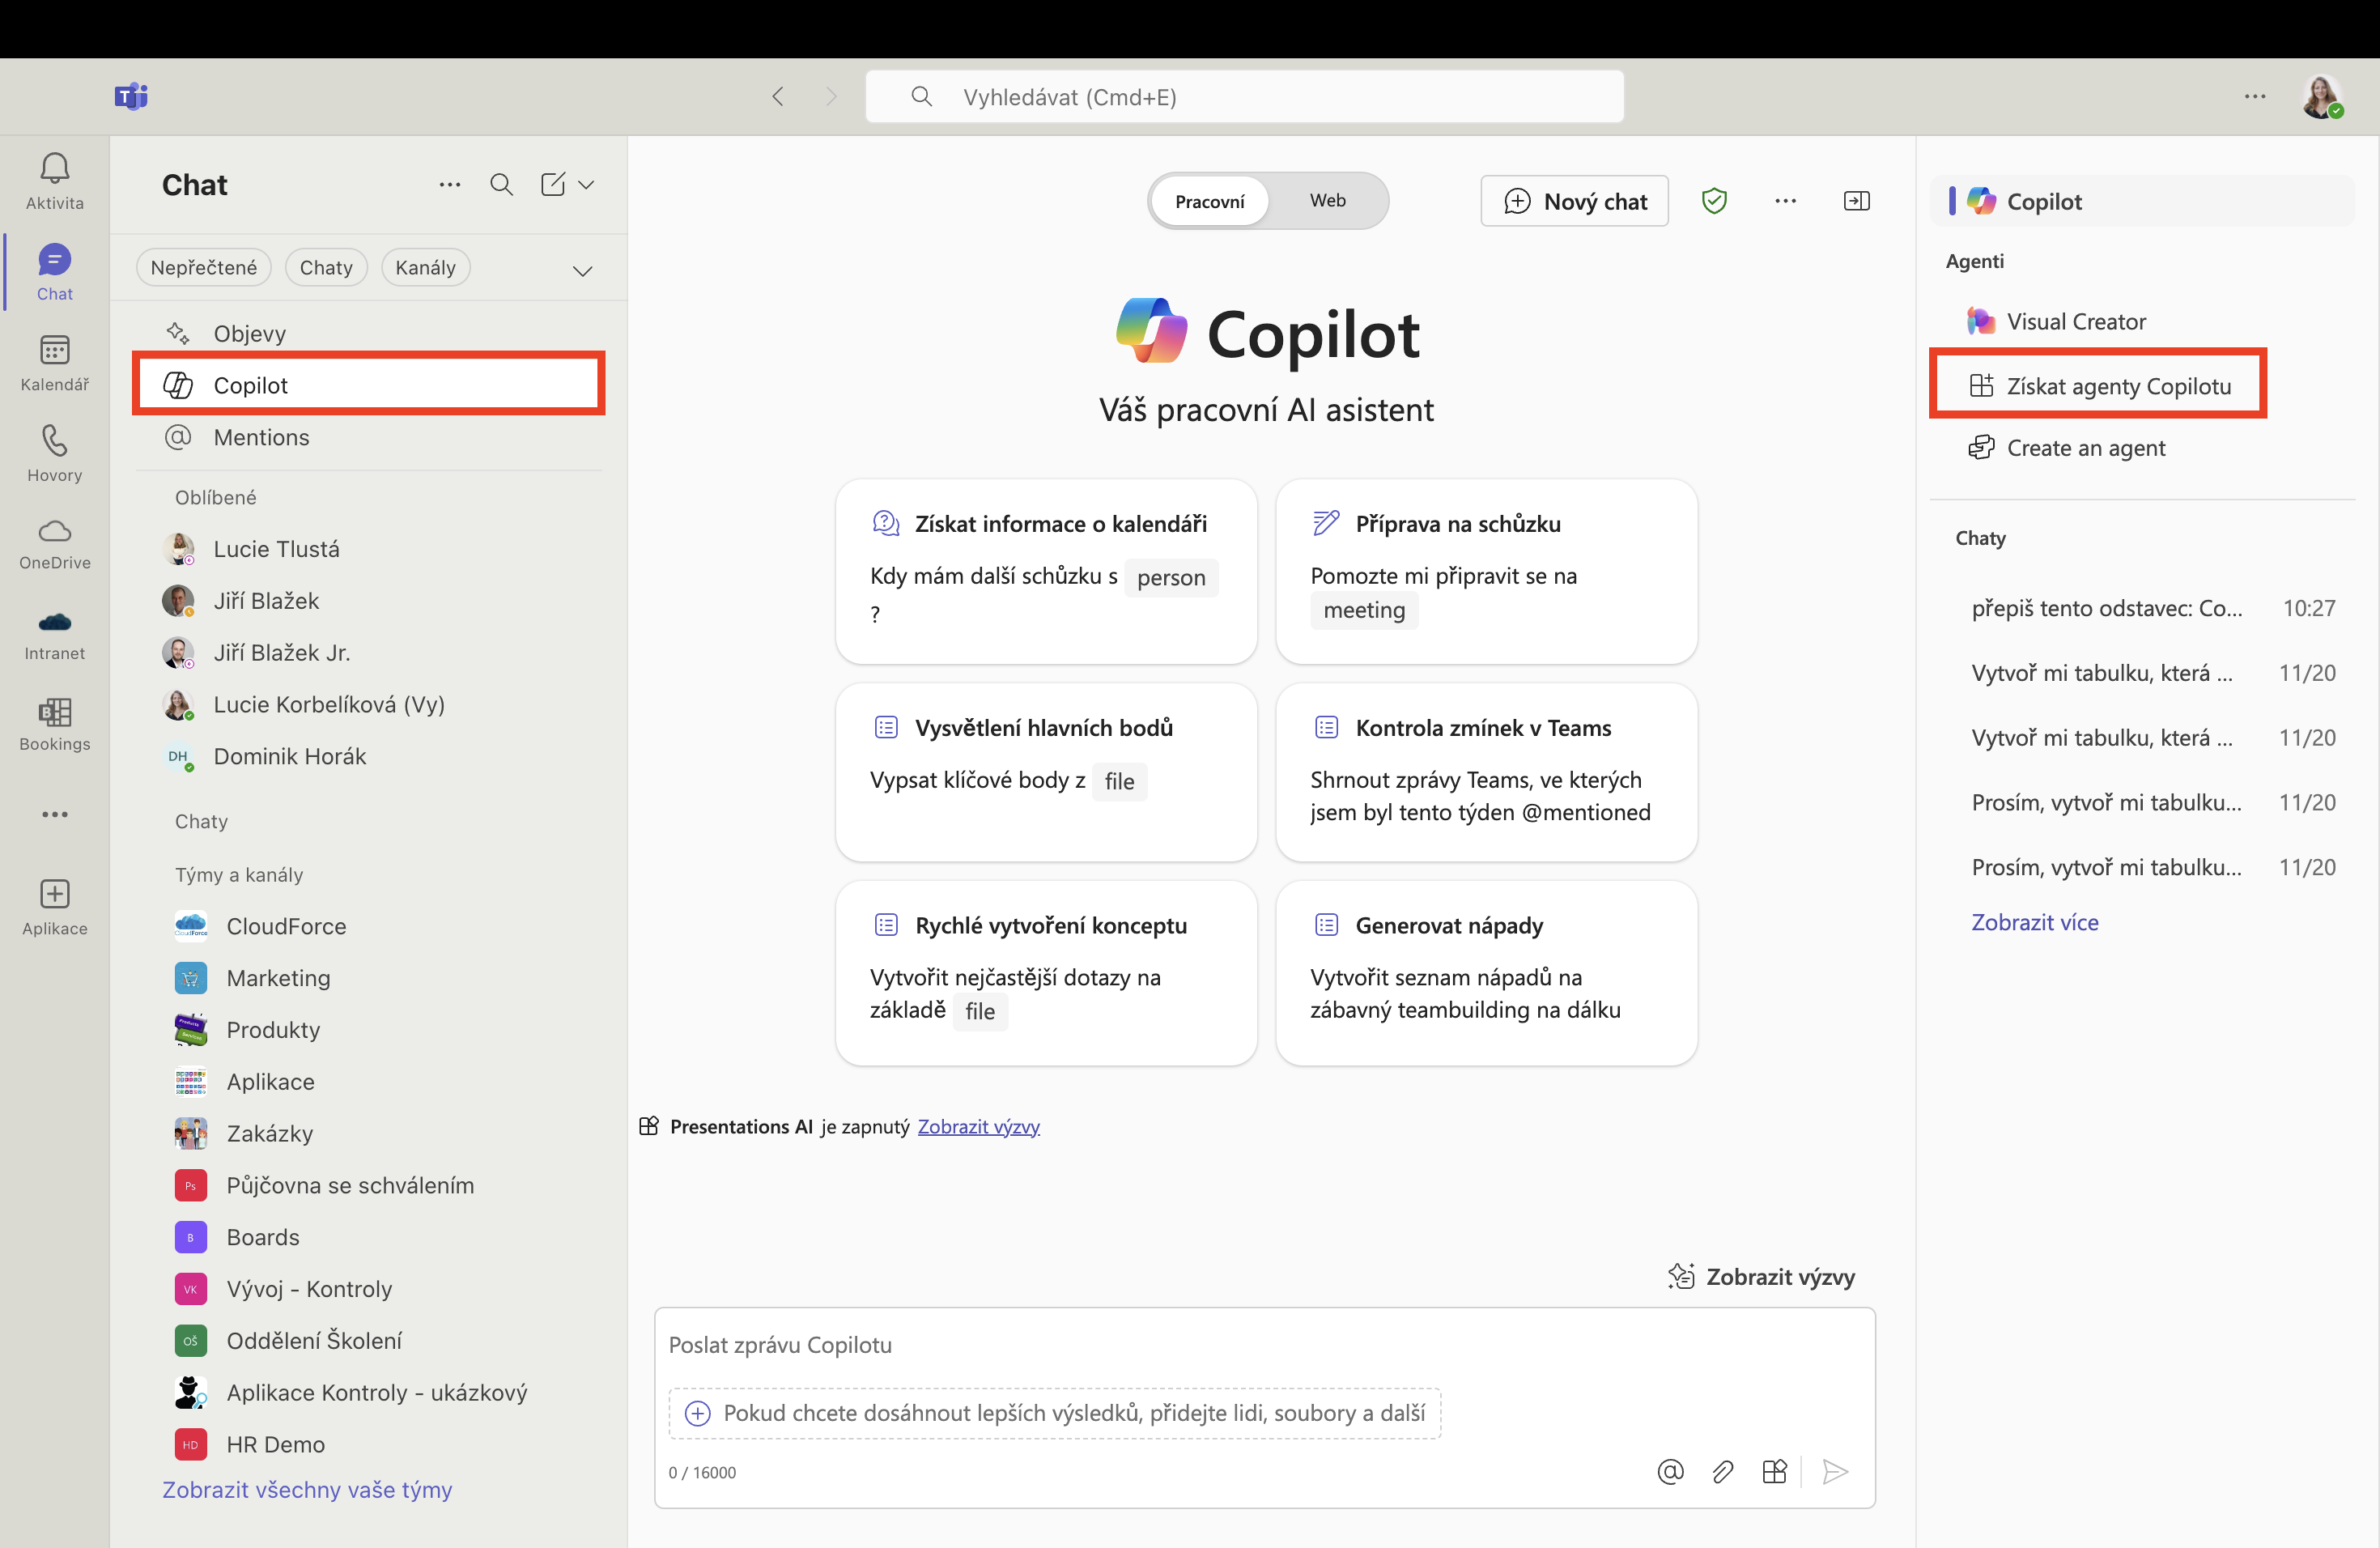Open Aplikace add apps icon

[55, 894]
